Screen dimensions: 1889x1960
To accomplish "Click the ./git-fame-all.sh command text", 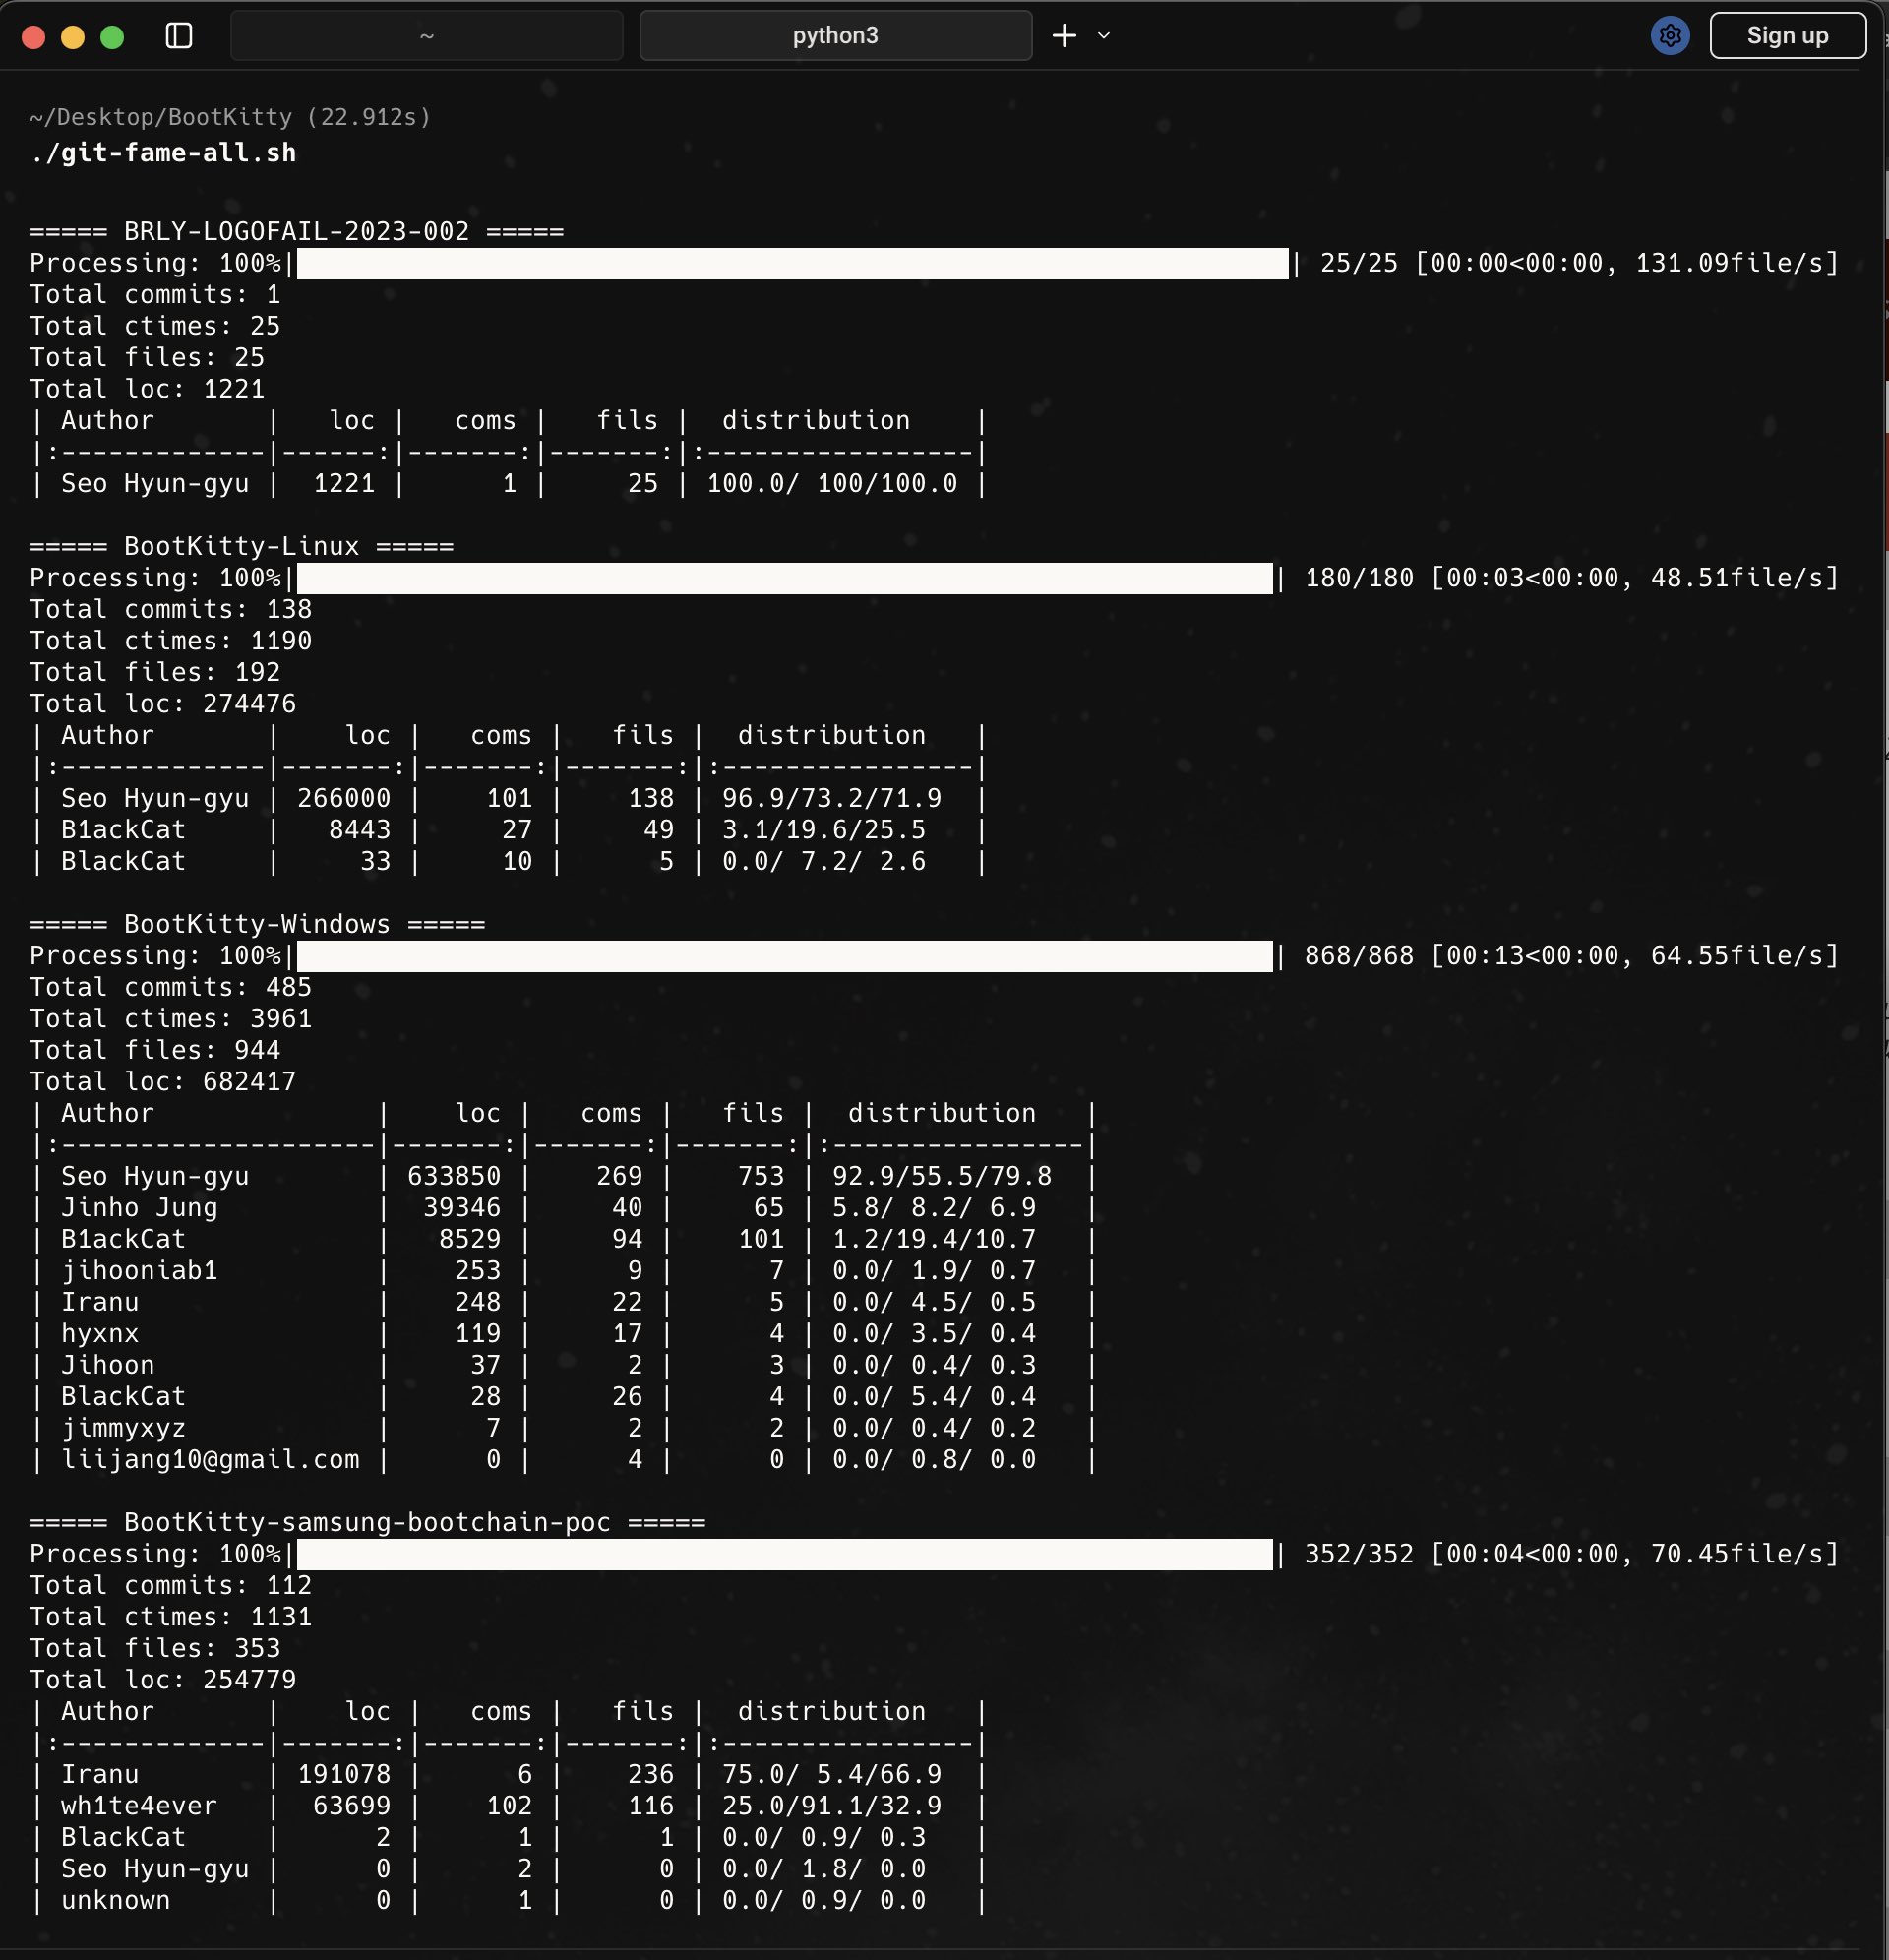I will tap(163, 153).
